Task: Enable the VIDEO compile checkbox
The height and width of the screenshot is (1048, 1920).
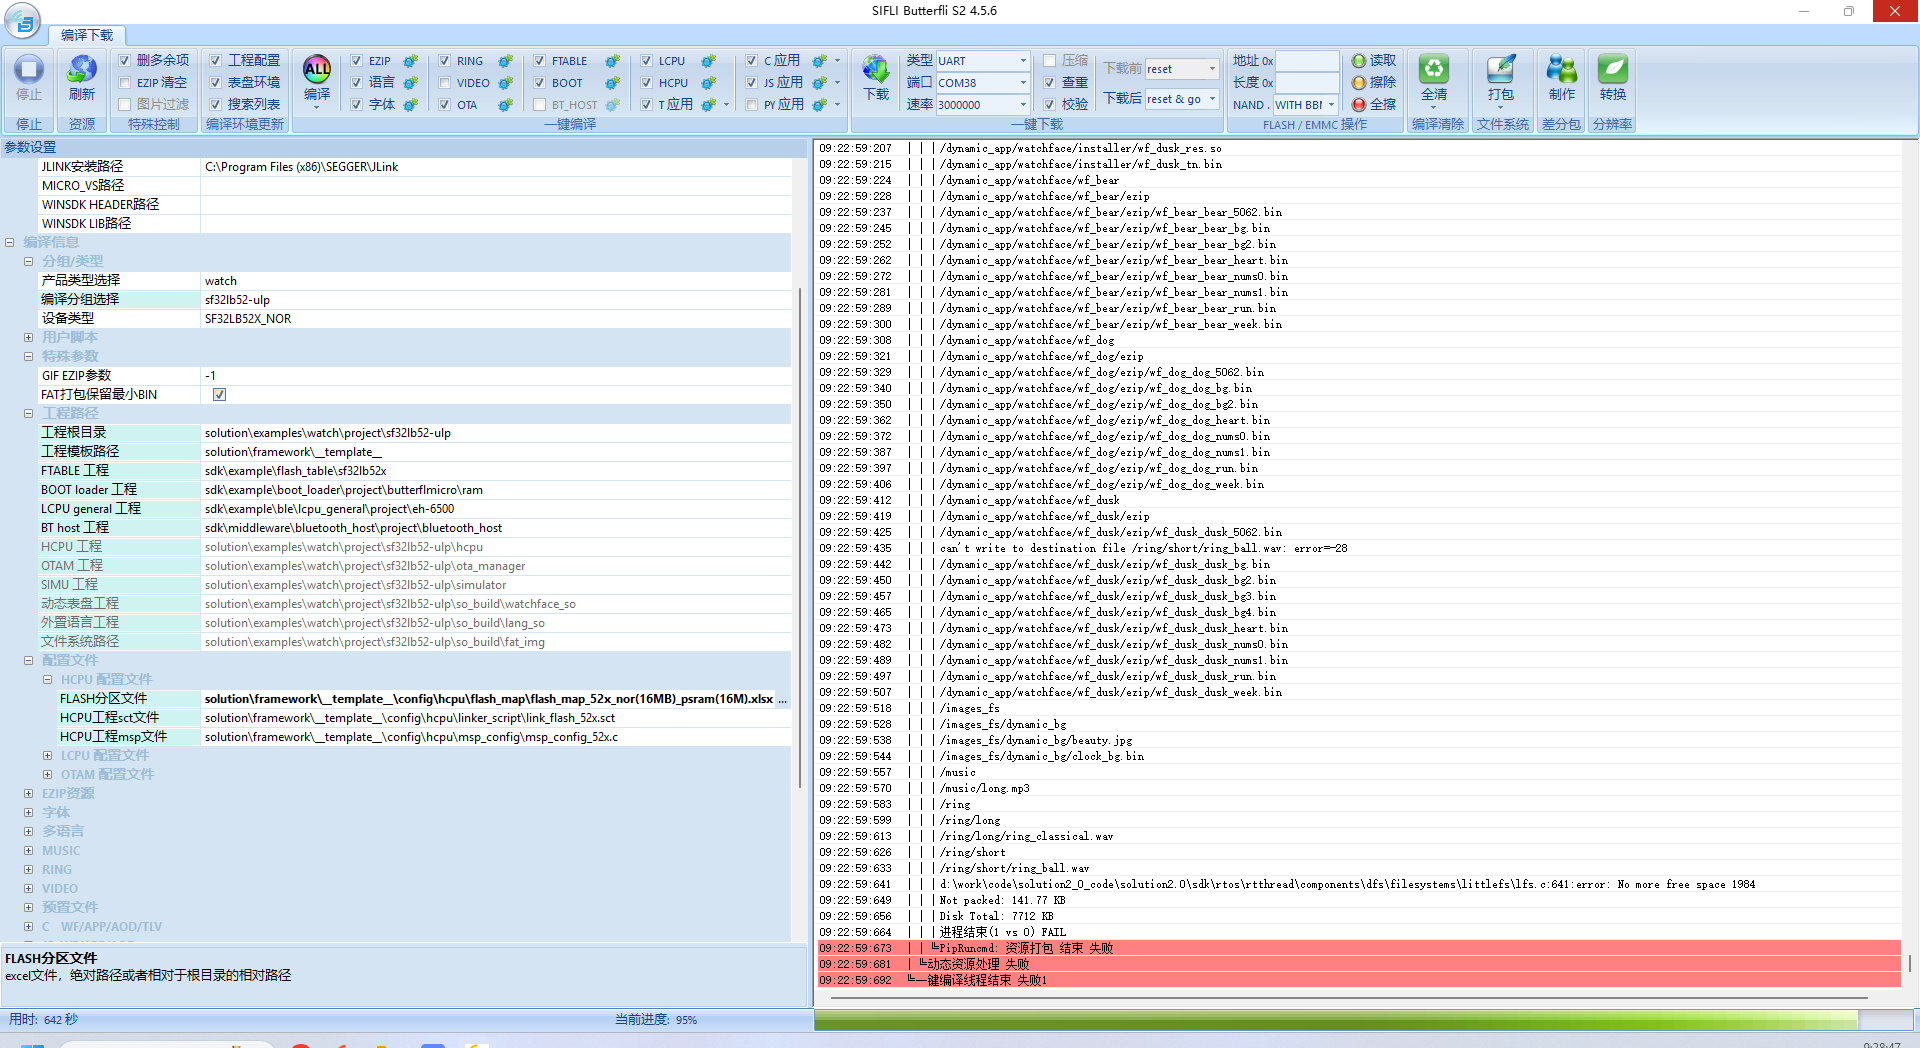Action: click(x=445, y=83)
